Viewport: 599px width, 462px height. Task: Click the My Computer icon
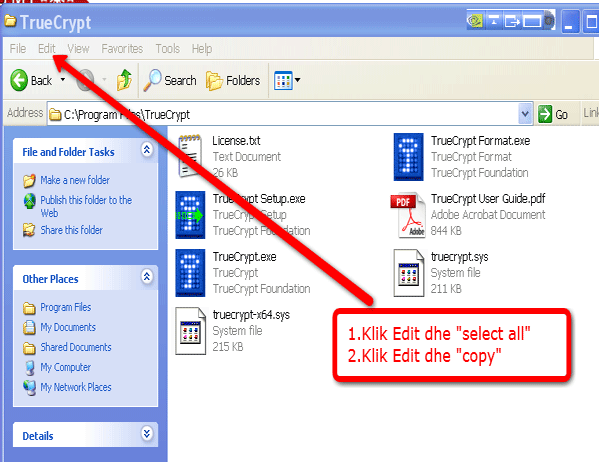[29, 368]
